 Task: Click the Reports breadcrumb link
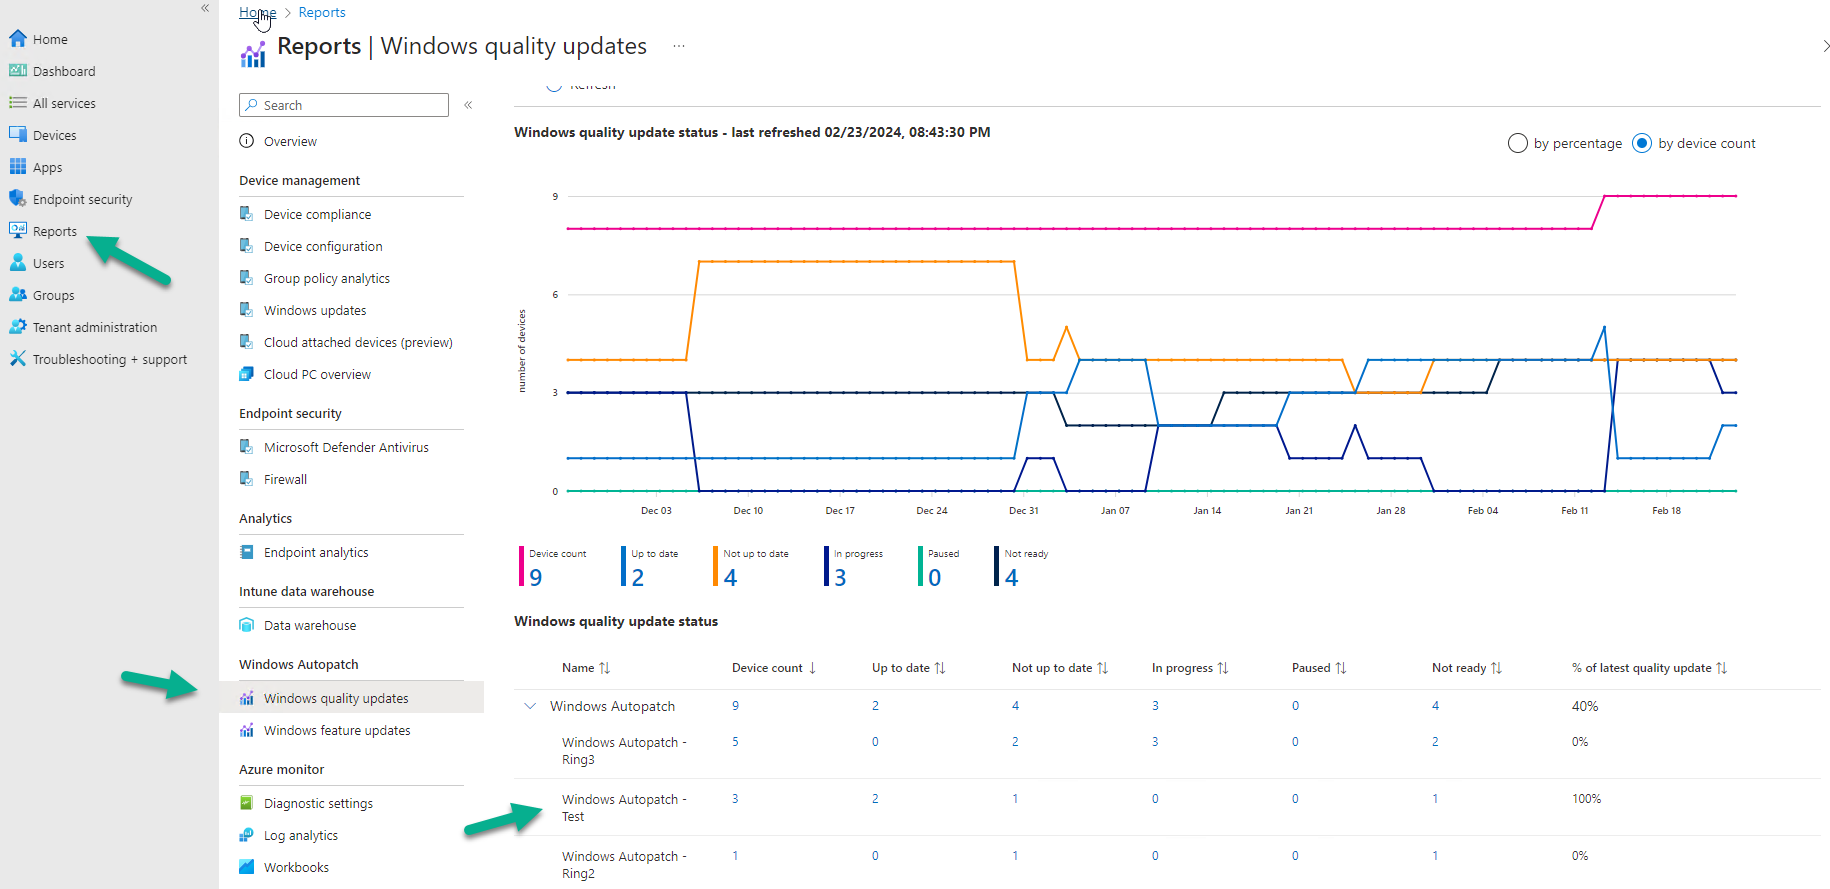pos(322,12)
